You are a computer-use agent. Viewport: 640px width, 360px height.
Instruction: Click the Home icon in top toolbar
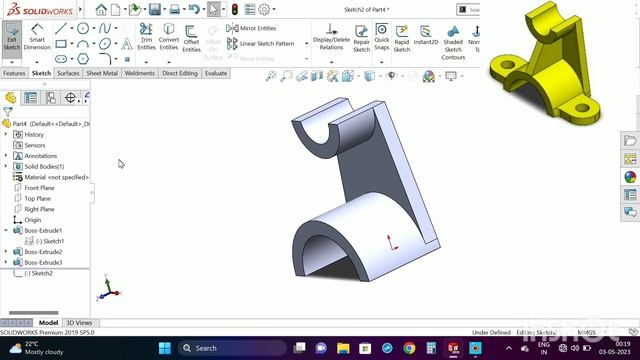pos(101,9)
